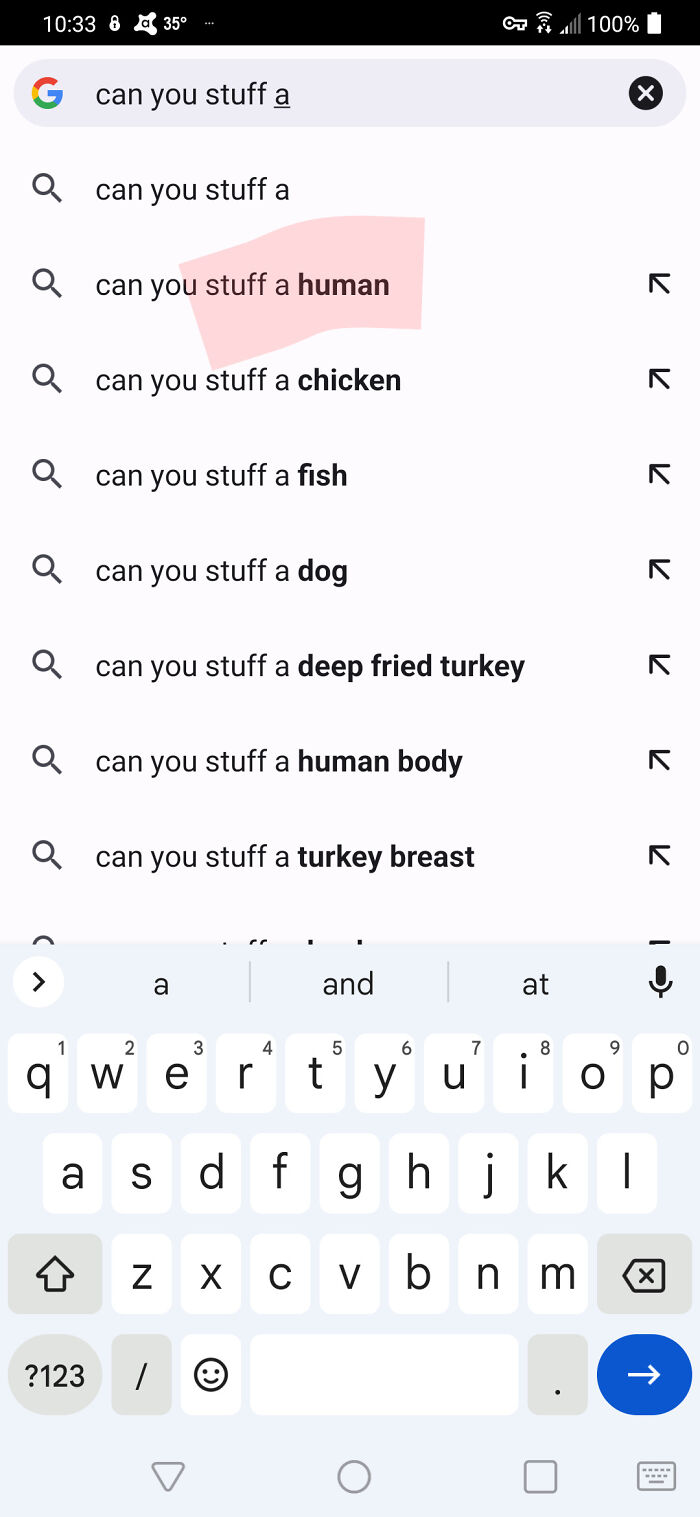Switch keyboard to numbers with ?123 key
Screen dimensions: 700x1517
pyautogui.click(x=55, y=1374)
